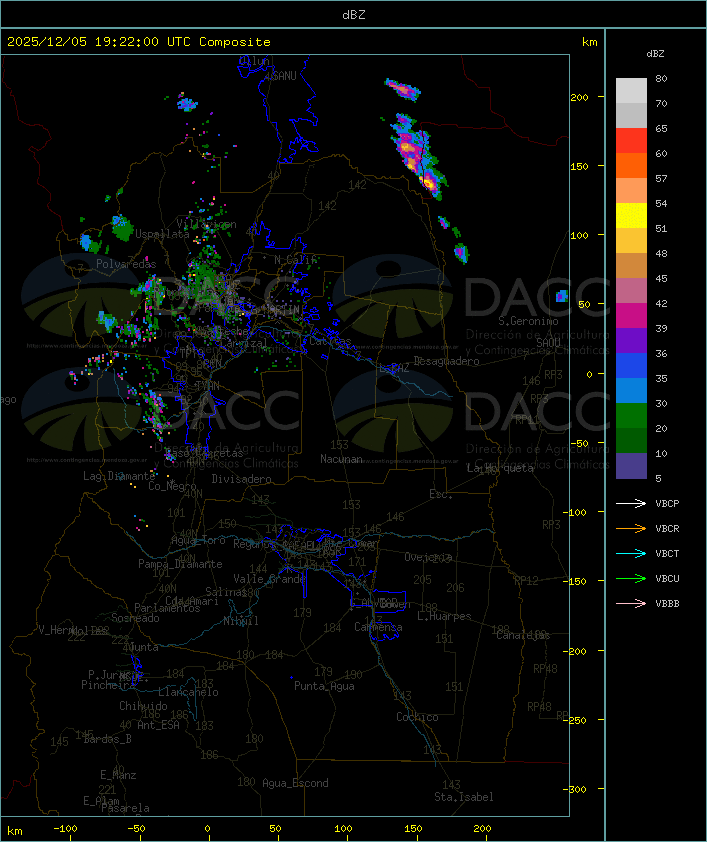Image resolution: width=707 pixels, height=842 pixels.
Task: Pick the tan 45-48 dBZ legend swatch
Action: (x=631, y=266)
